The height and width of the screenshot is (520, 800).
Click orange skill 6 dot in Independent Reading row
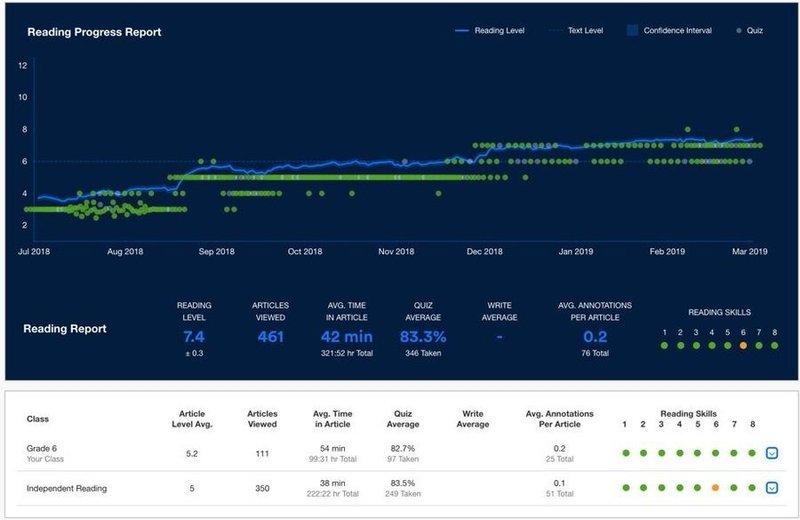coord(715,488)
